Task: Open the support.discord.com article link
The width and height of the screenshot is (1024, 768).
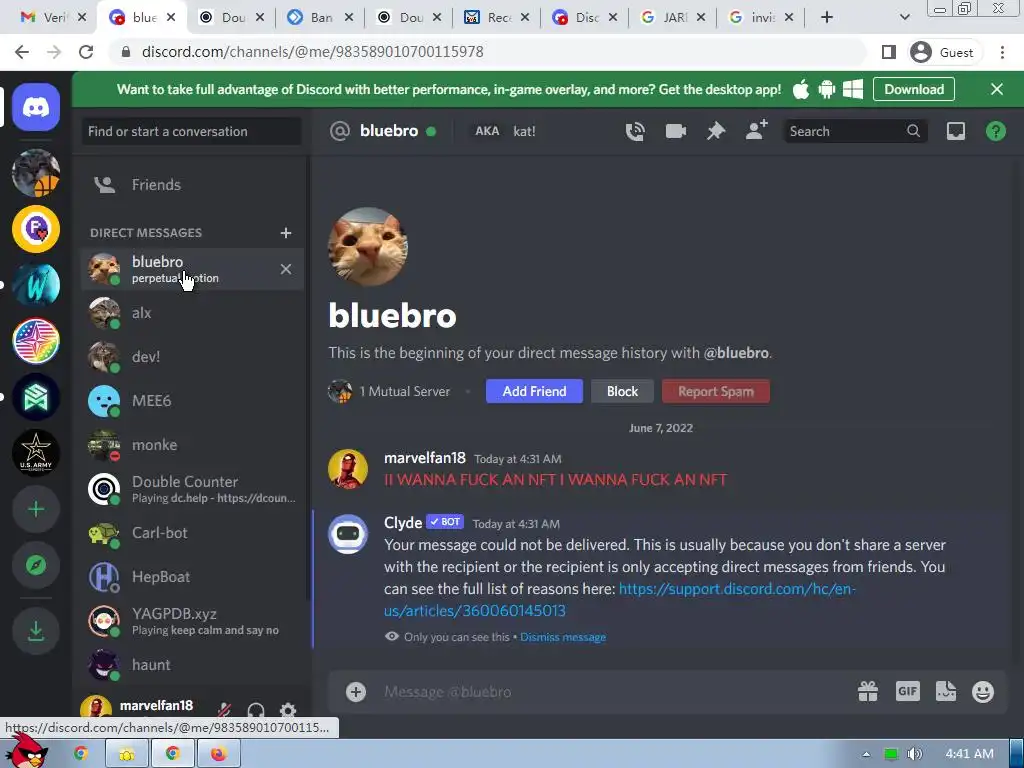Action: click(x=620, y=600)
